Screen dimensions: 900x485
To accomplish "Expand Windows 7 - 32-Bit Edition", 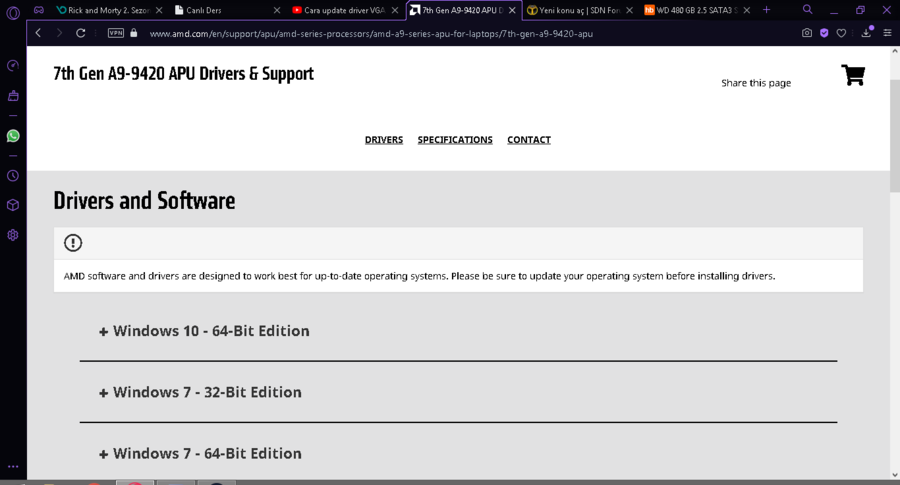I will tap(200, 393).
